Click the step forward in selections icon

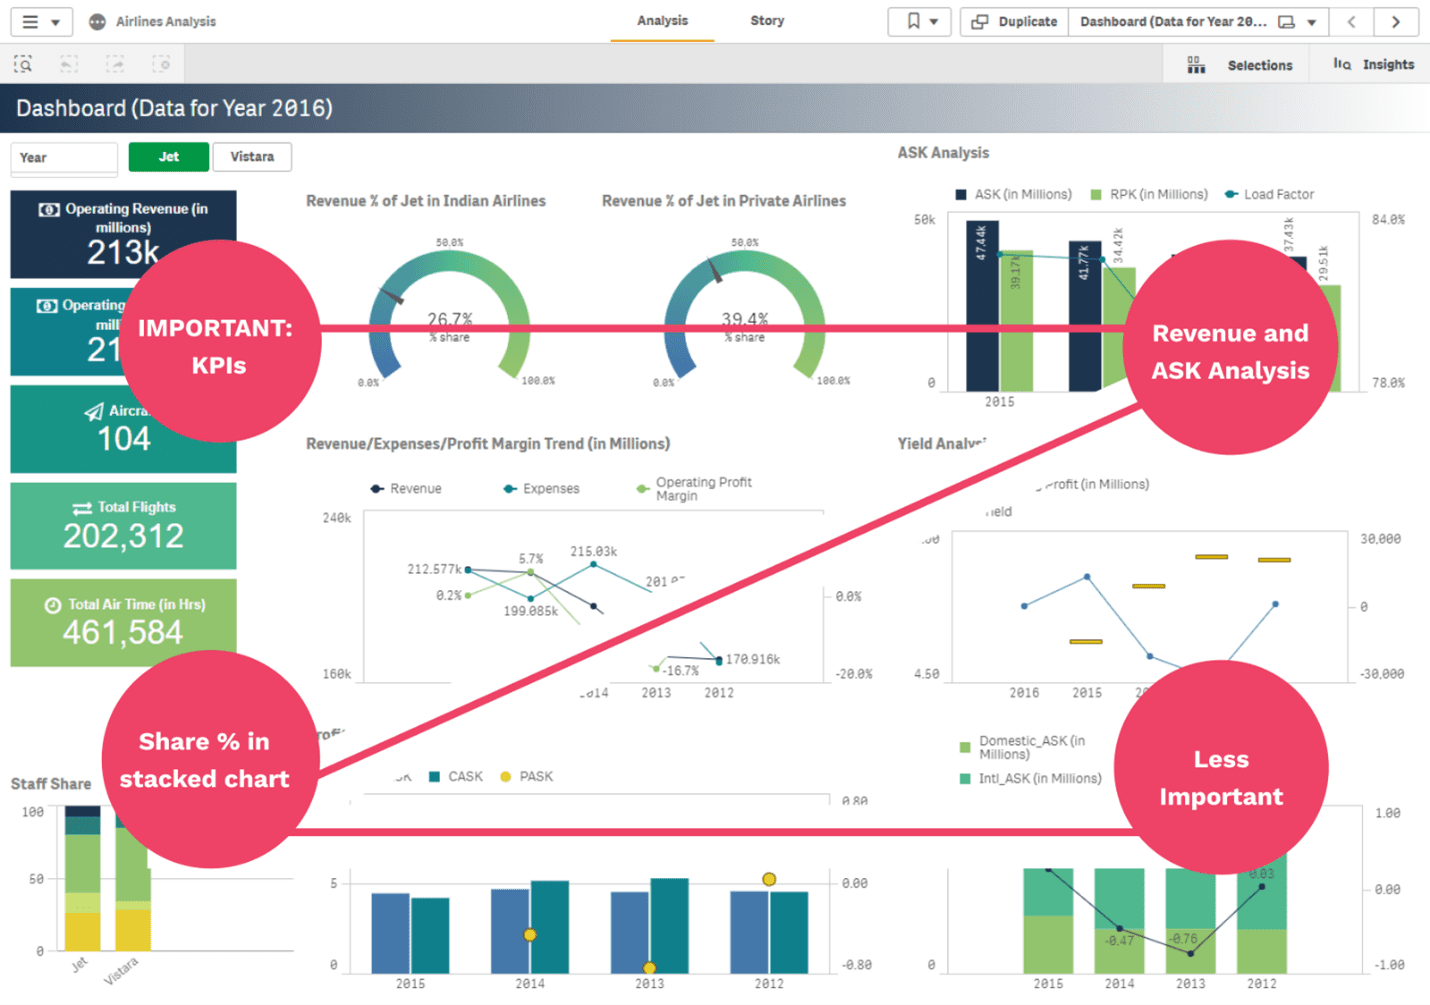tap(115, 62)
